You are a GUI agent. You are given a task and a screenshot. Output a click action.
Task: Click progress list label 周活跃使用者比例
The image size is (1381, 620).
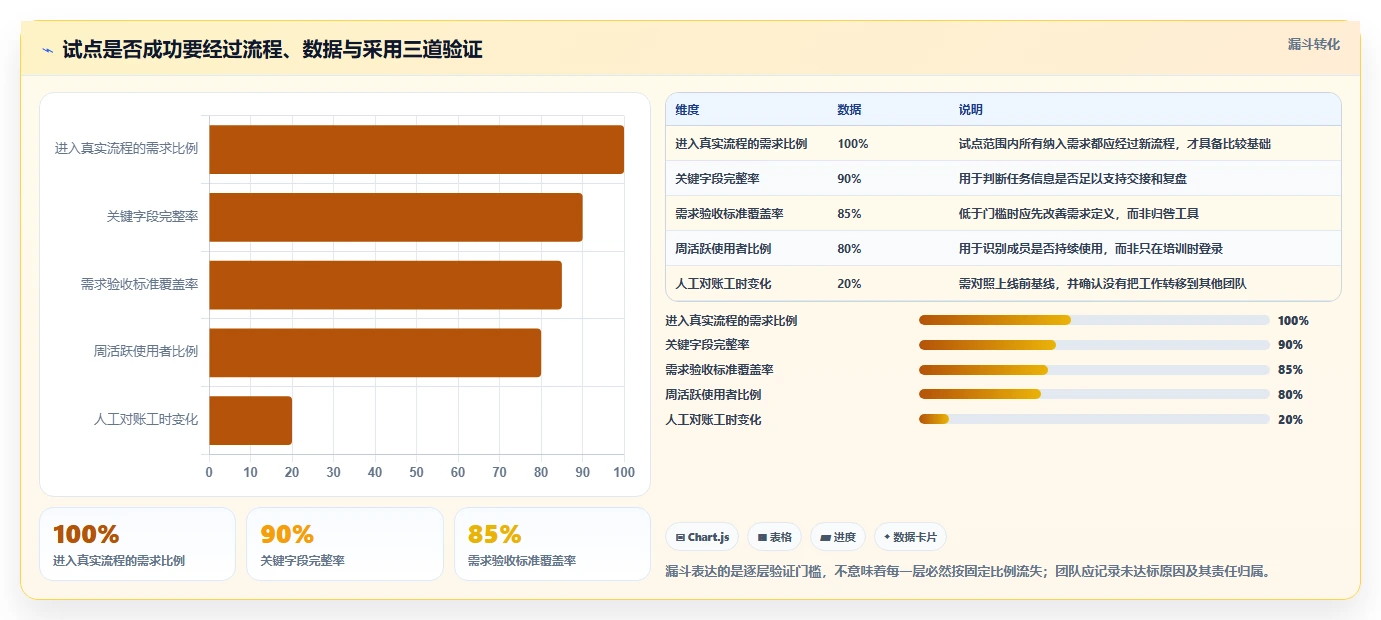713,395
